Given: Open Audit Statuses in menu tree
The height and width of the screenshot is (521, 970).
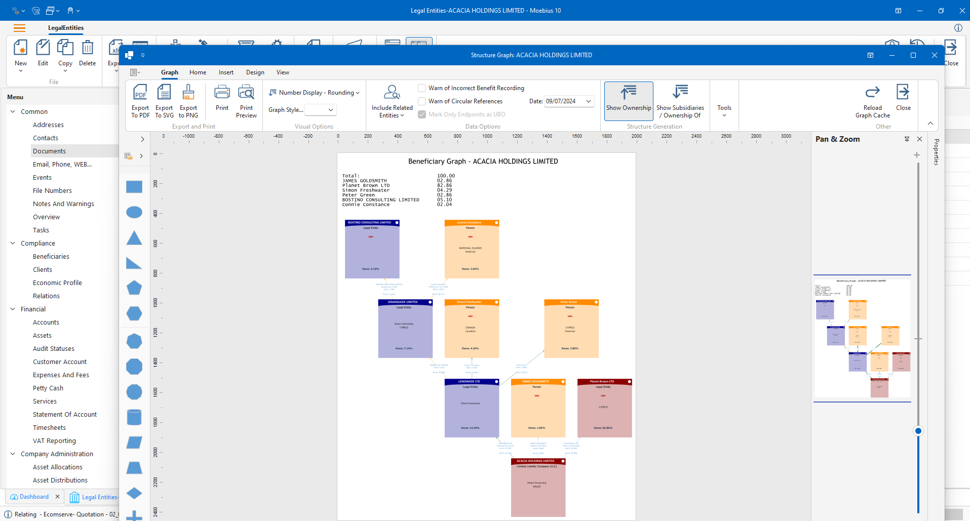Looking at the screenshot, I should [x=53, y=348].
